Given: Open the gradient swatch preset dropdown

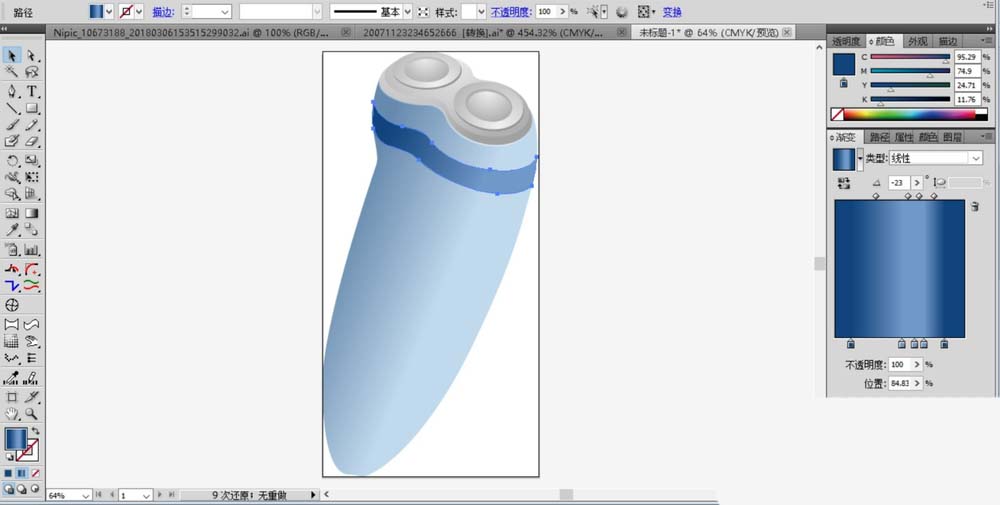Looking at the screenshot, I should pos(860,159).
